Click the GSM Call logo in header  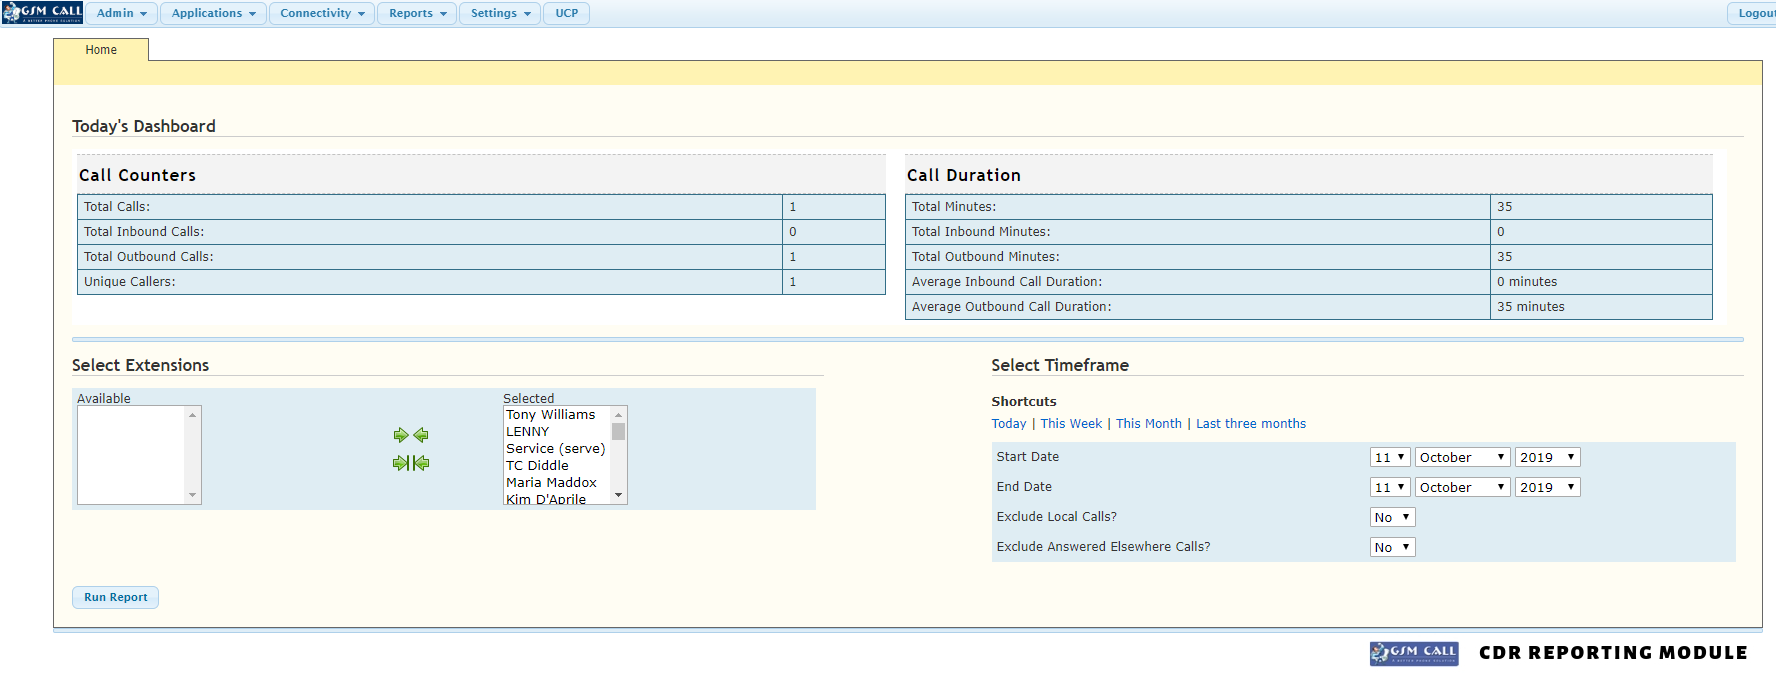pos(43,13)
